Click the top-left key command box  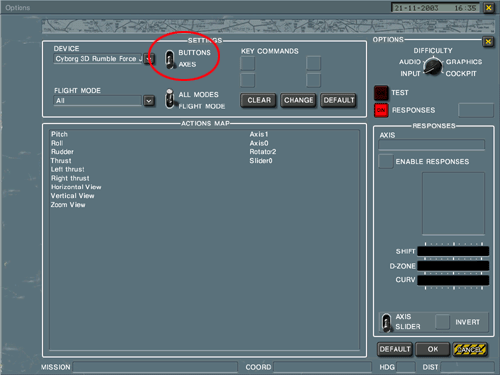point(247,63)
